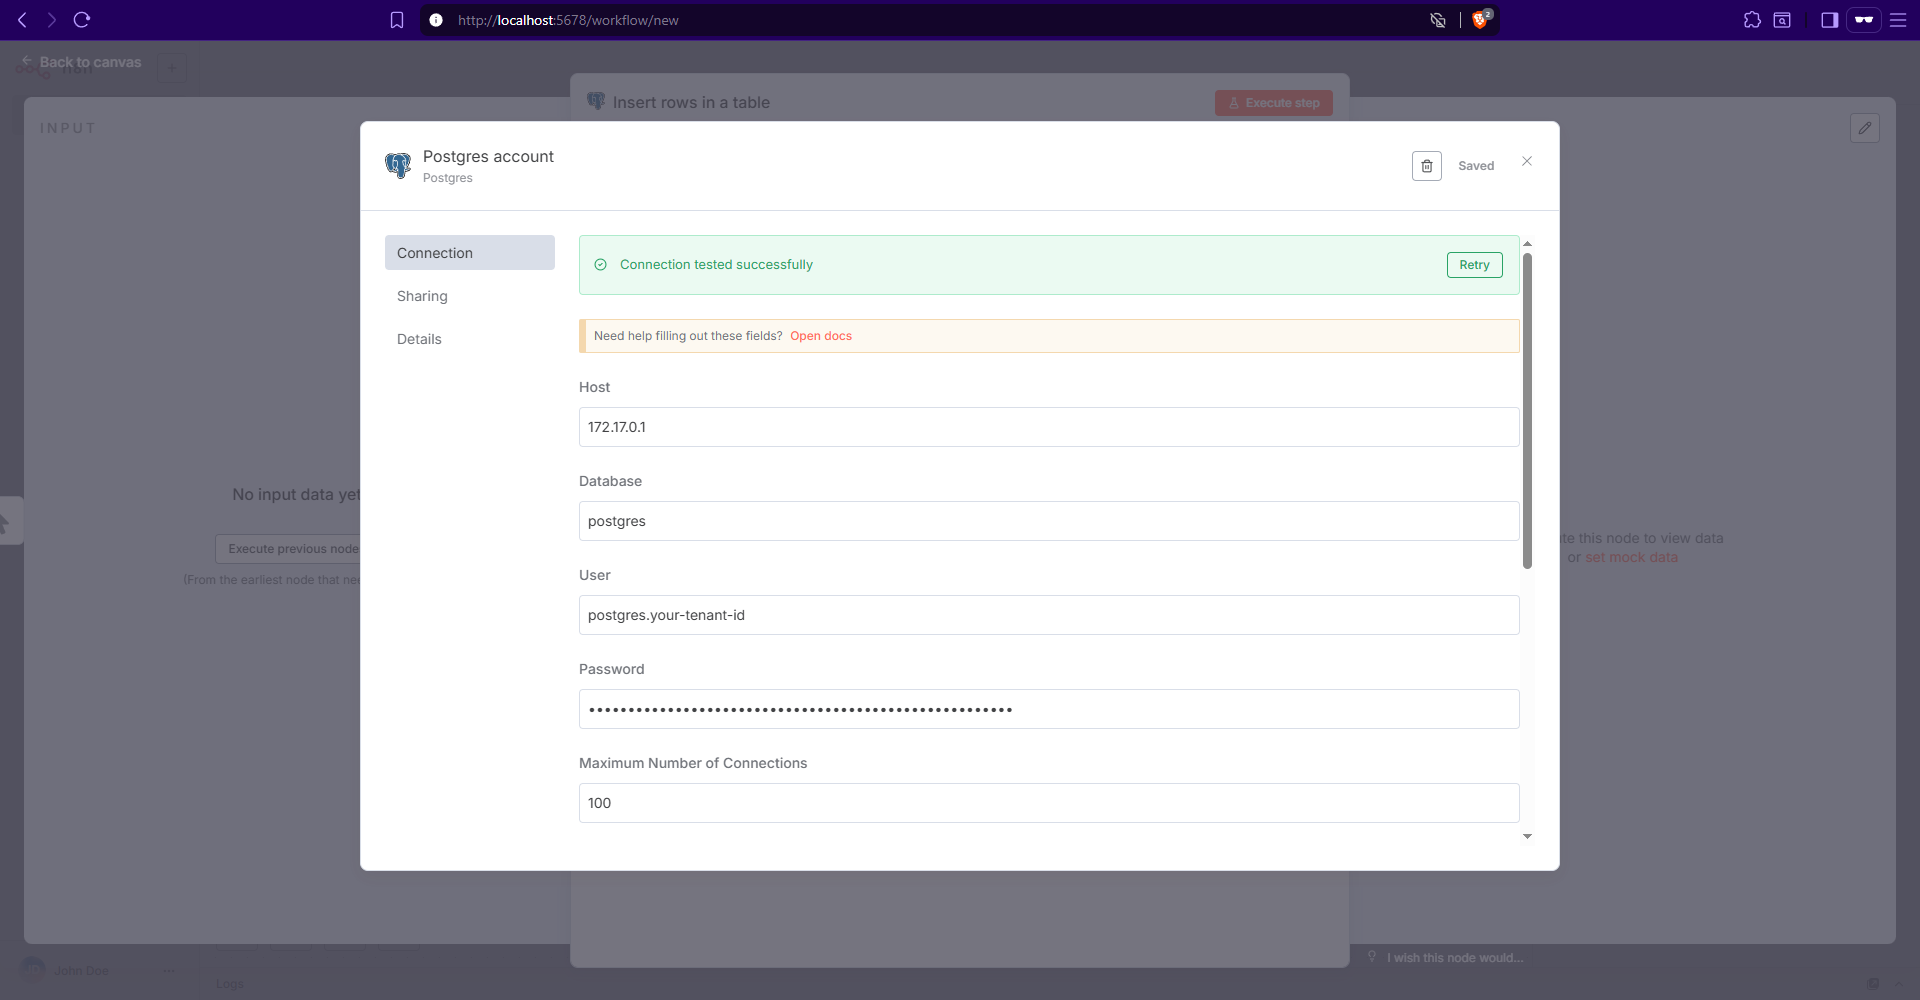Click the Maximum Number of Connections field
The height and width of the screenshot is (1000, 1920).
tap(1049, 803)
